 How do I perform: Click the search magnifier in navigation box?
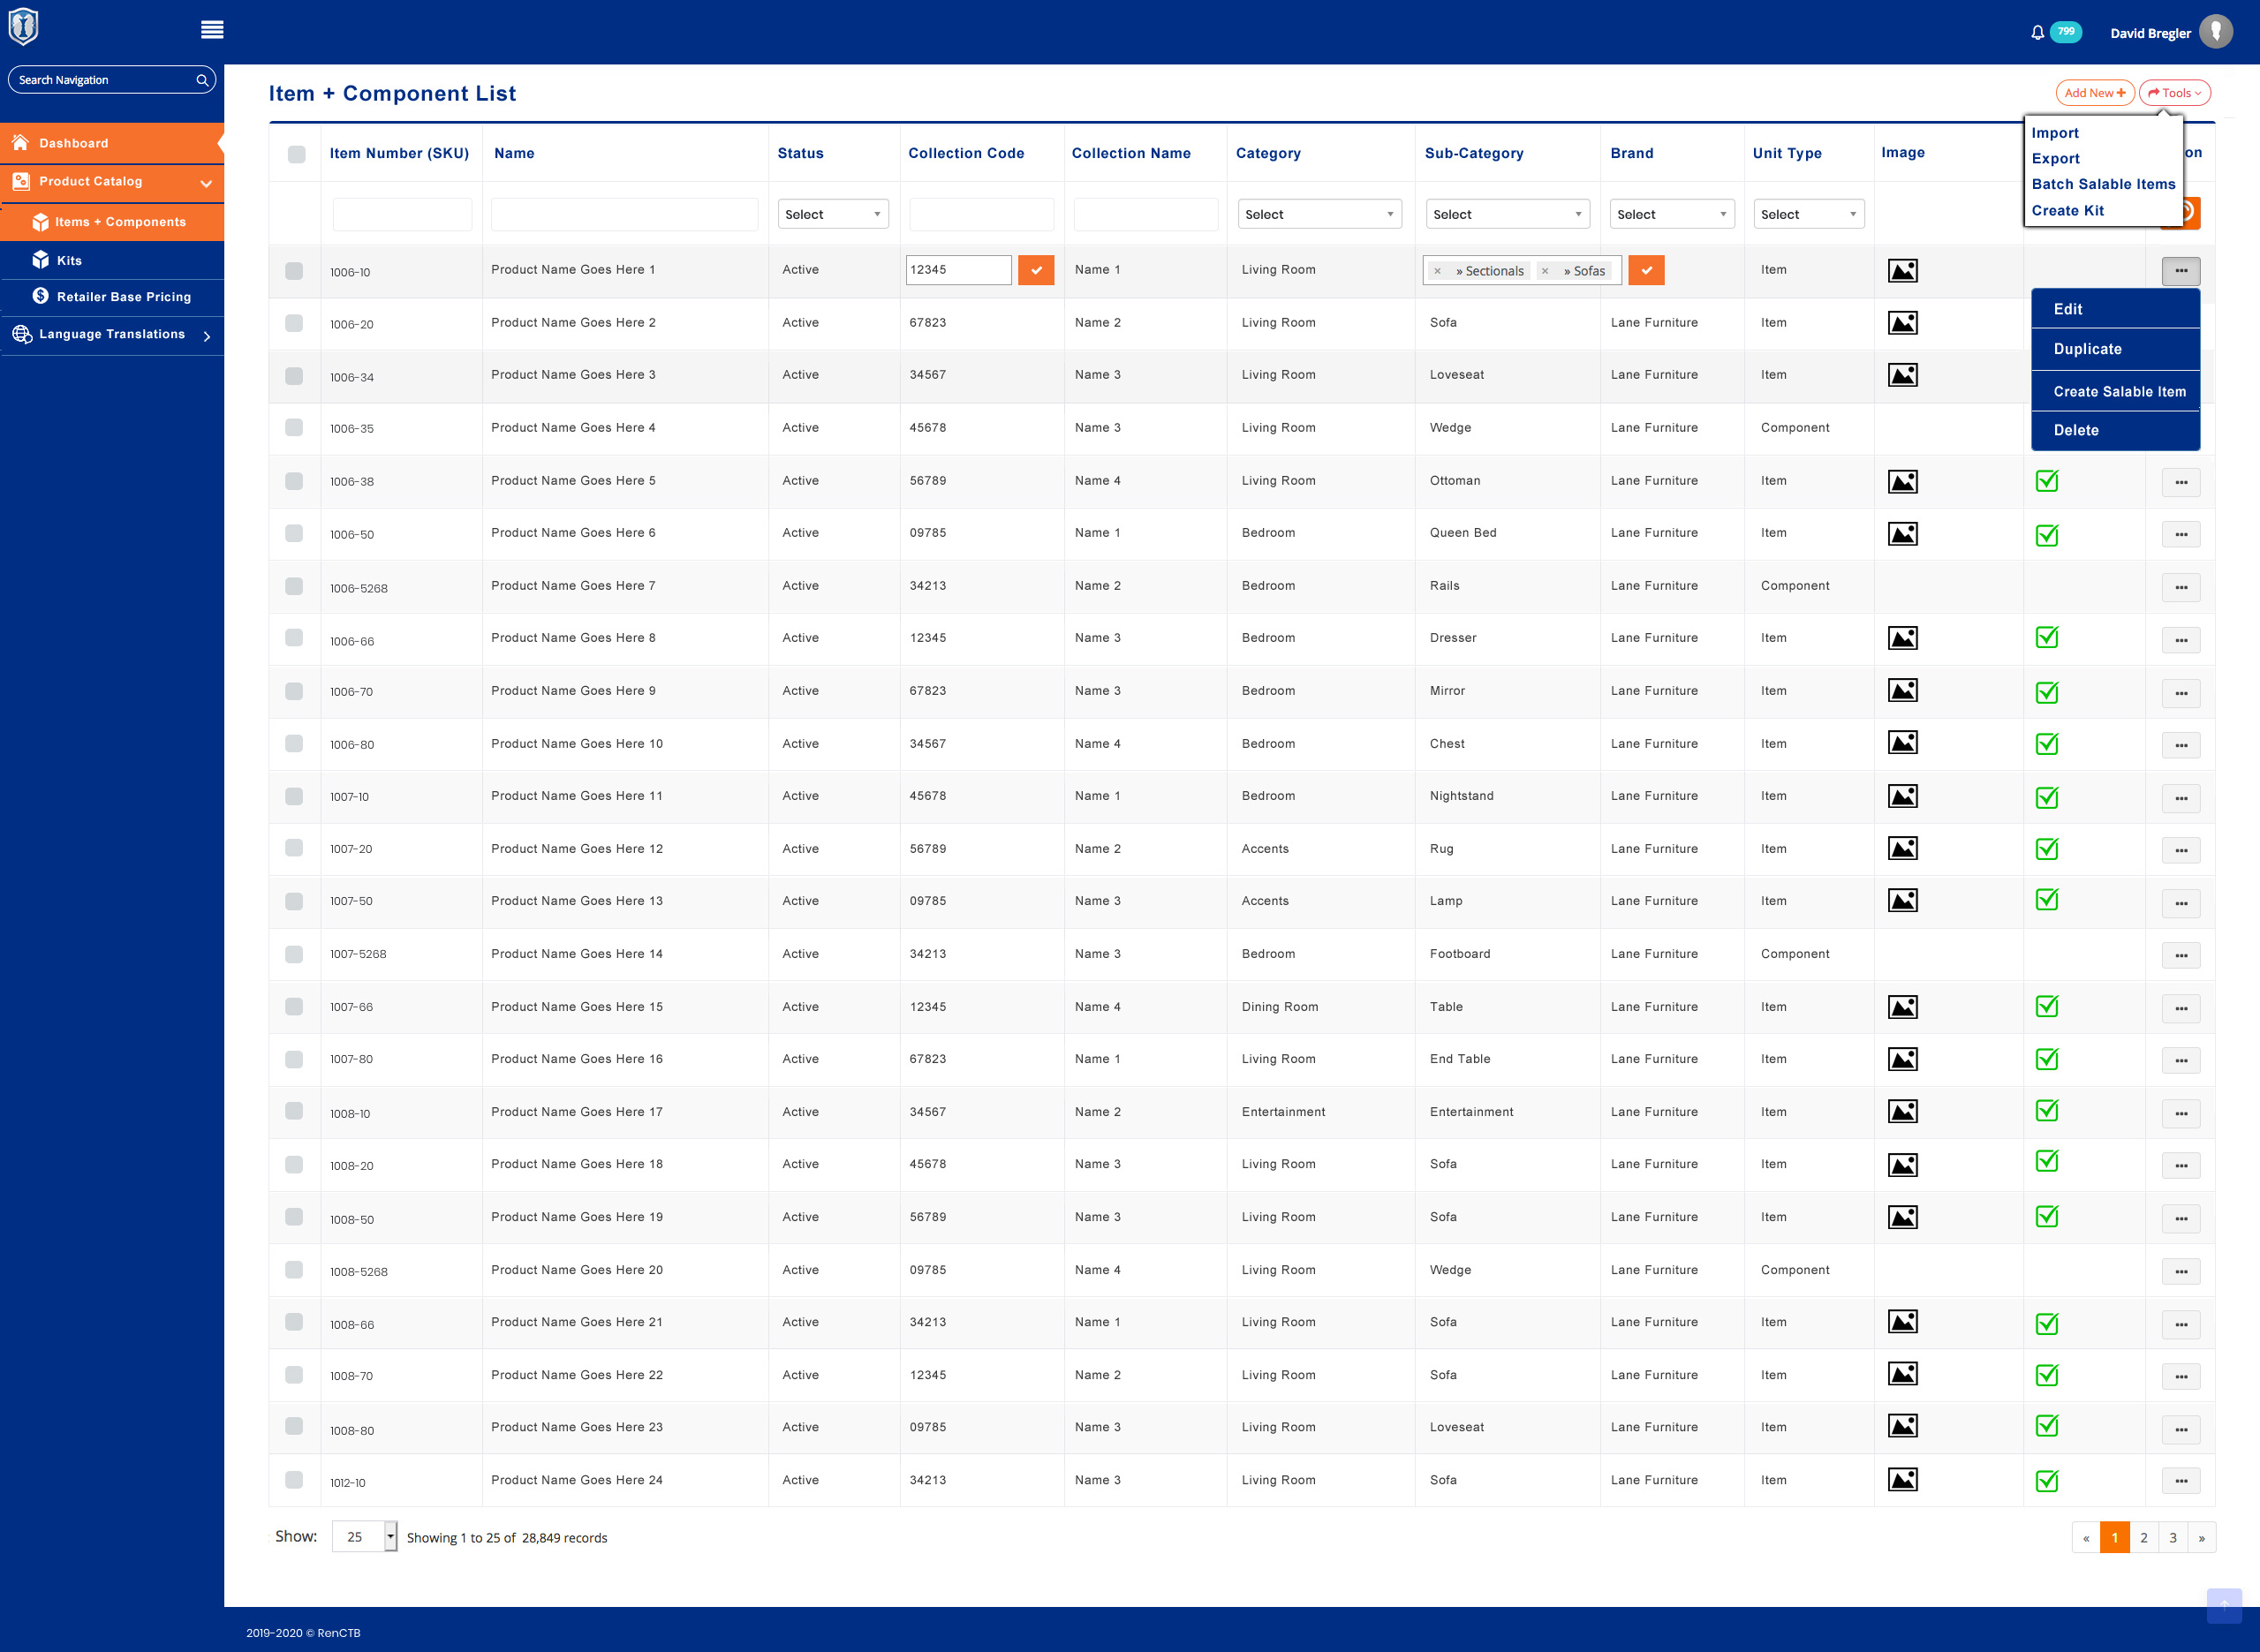(x=202, y=80)
